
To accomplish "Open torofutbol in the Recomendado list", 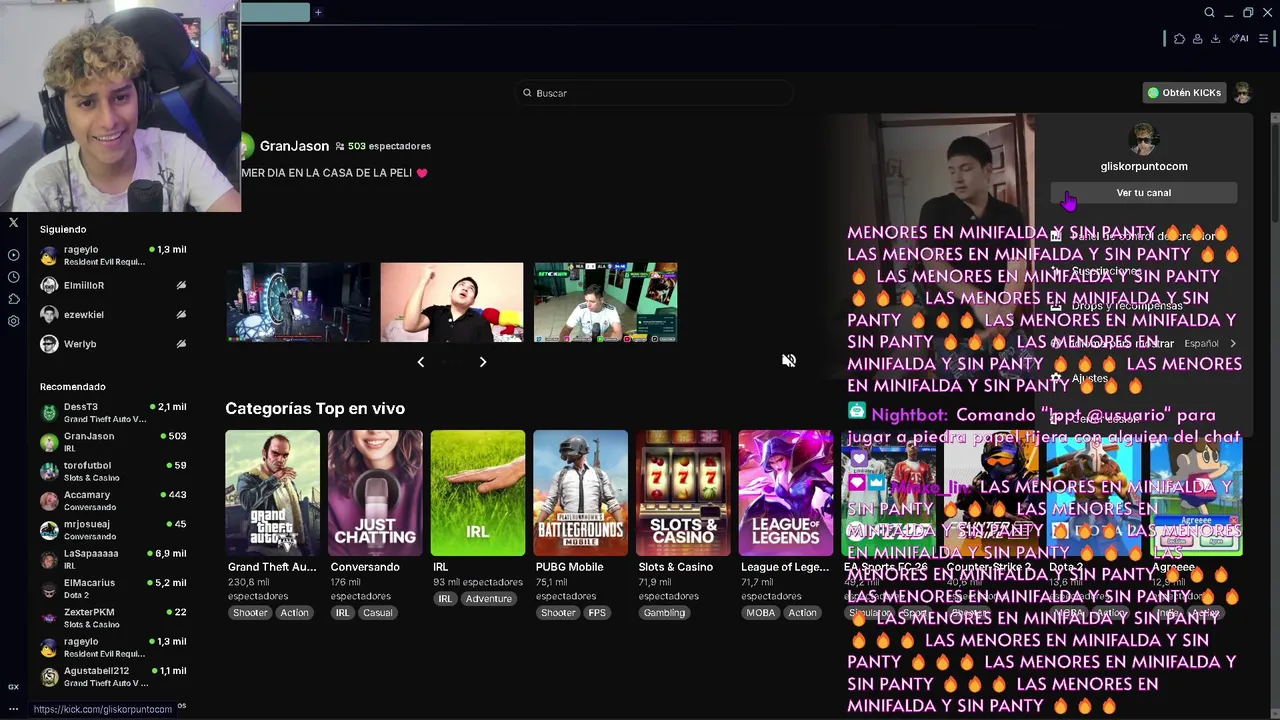I will (113, 471).
